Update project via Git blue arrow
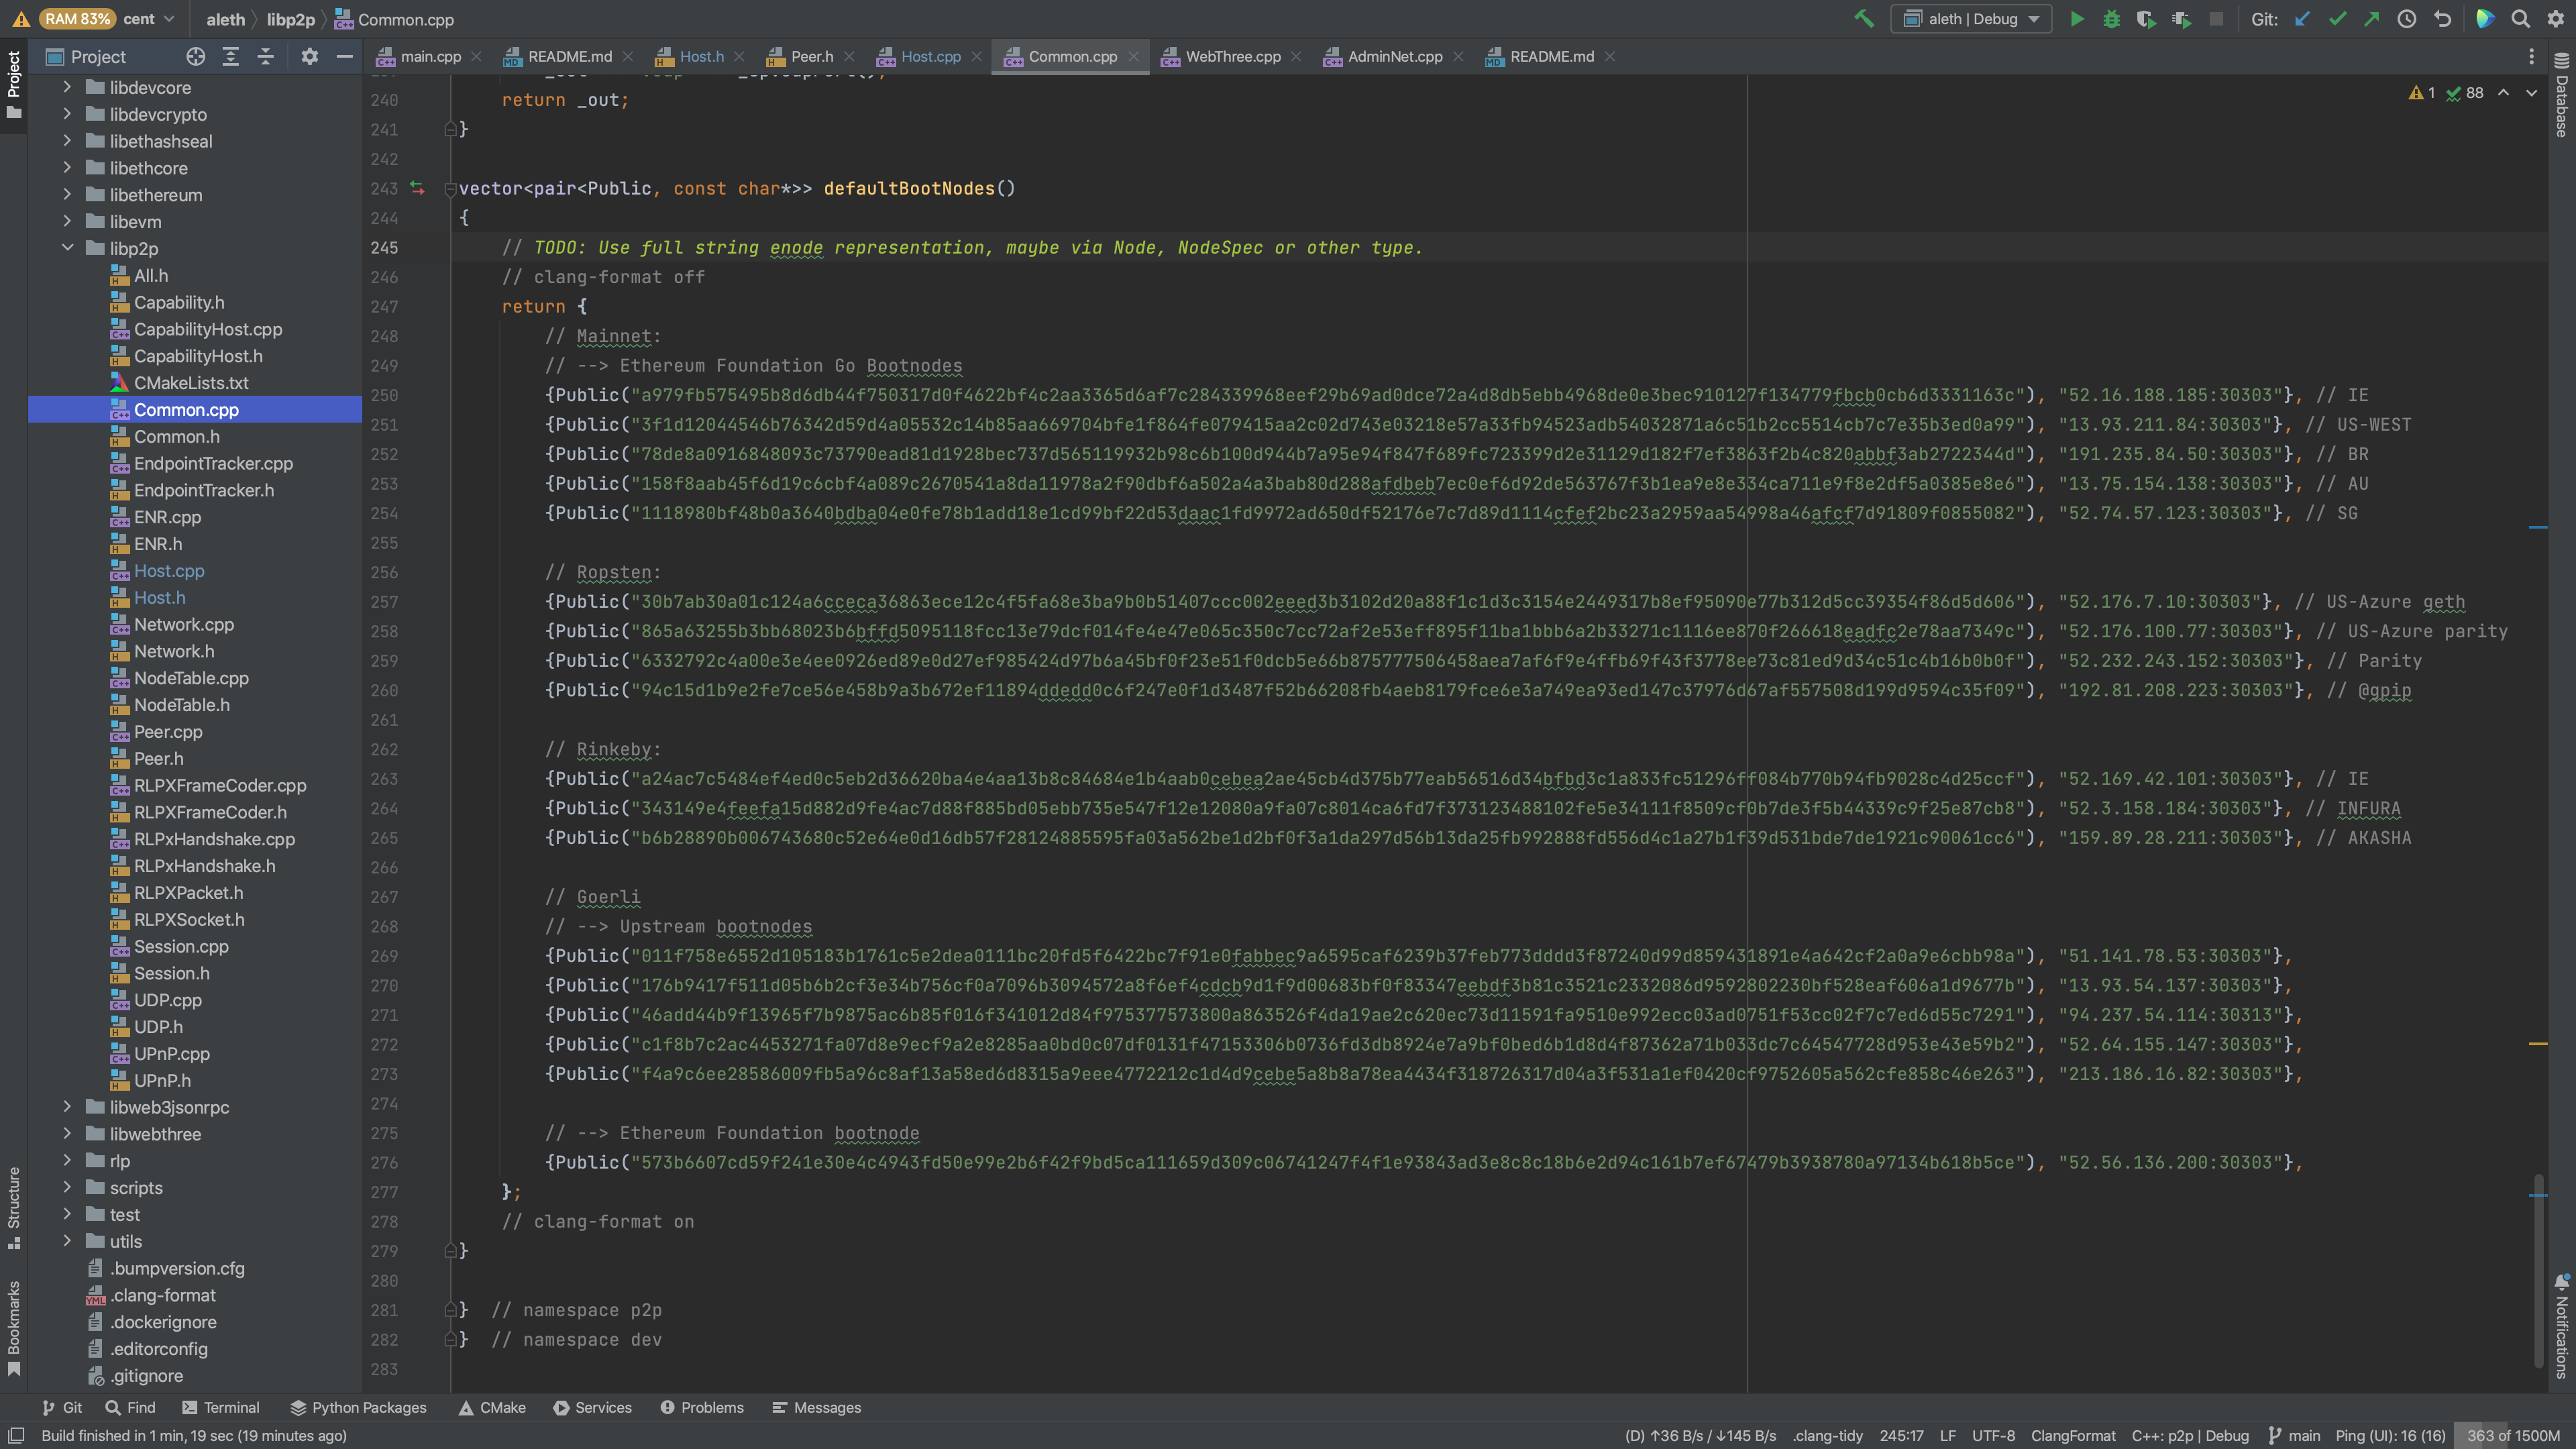This screenshot has height=1449, width=2576. coord(2302,19)
